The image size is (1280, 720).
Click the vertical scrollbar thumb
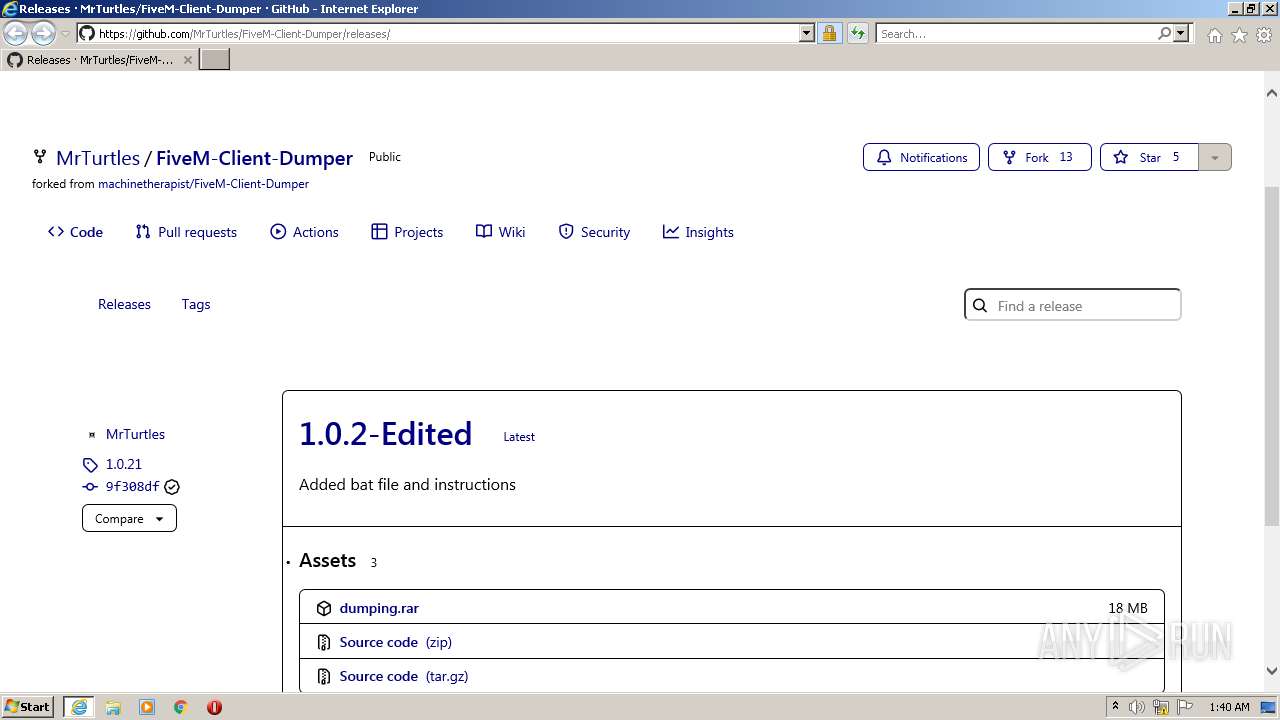1272,356
